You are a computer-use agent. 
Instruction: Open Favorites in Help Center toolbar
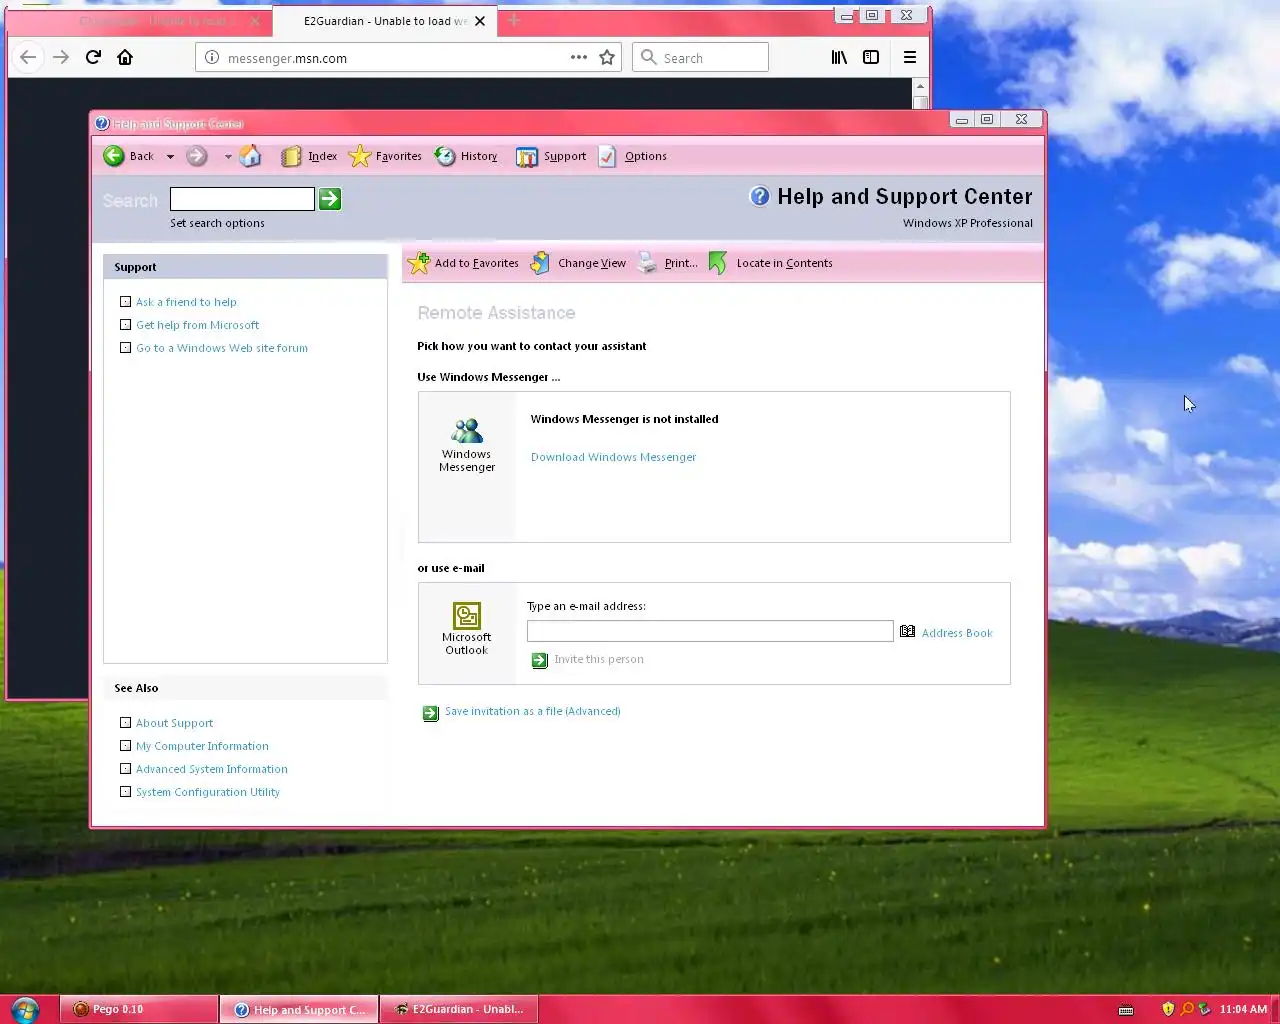(x=385, y=156)
